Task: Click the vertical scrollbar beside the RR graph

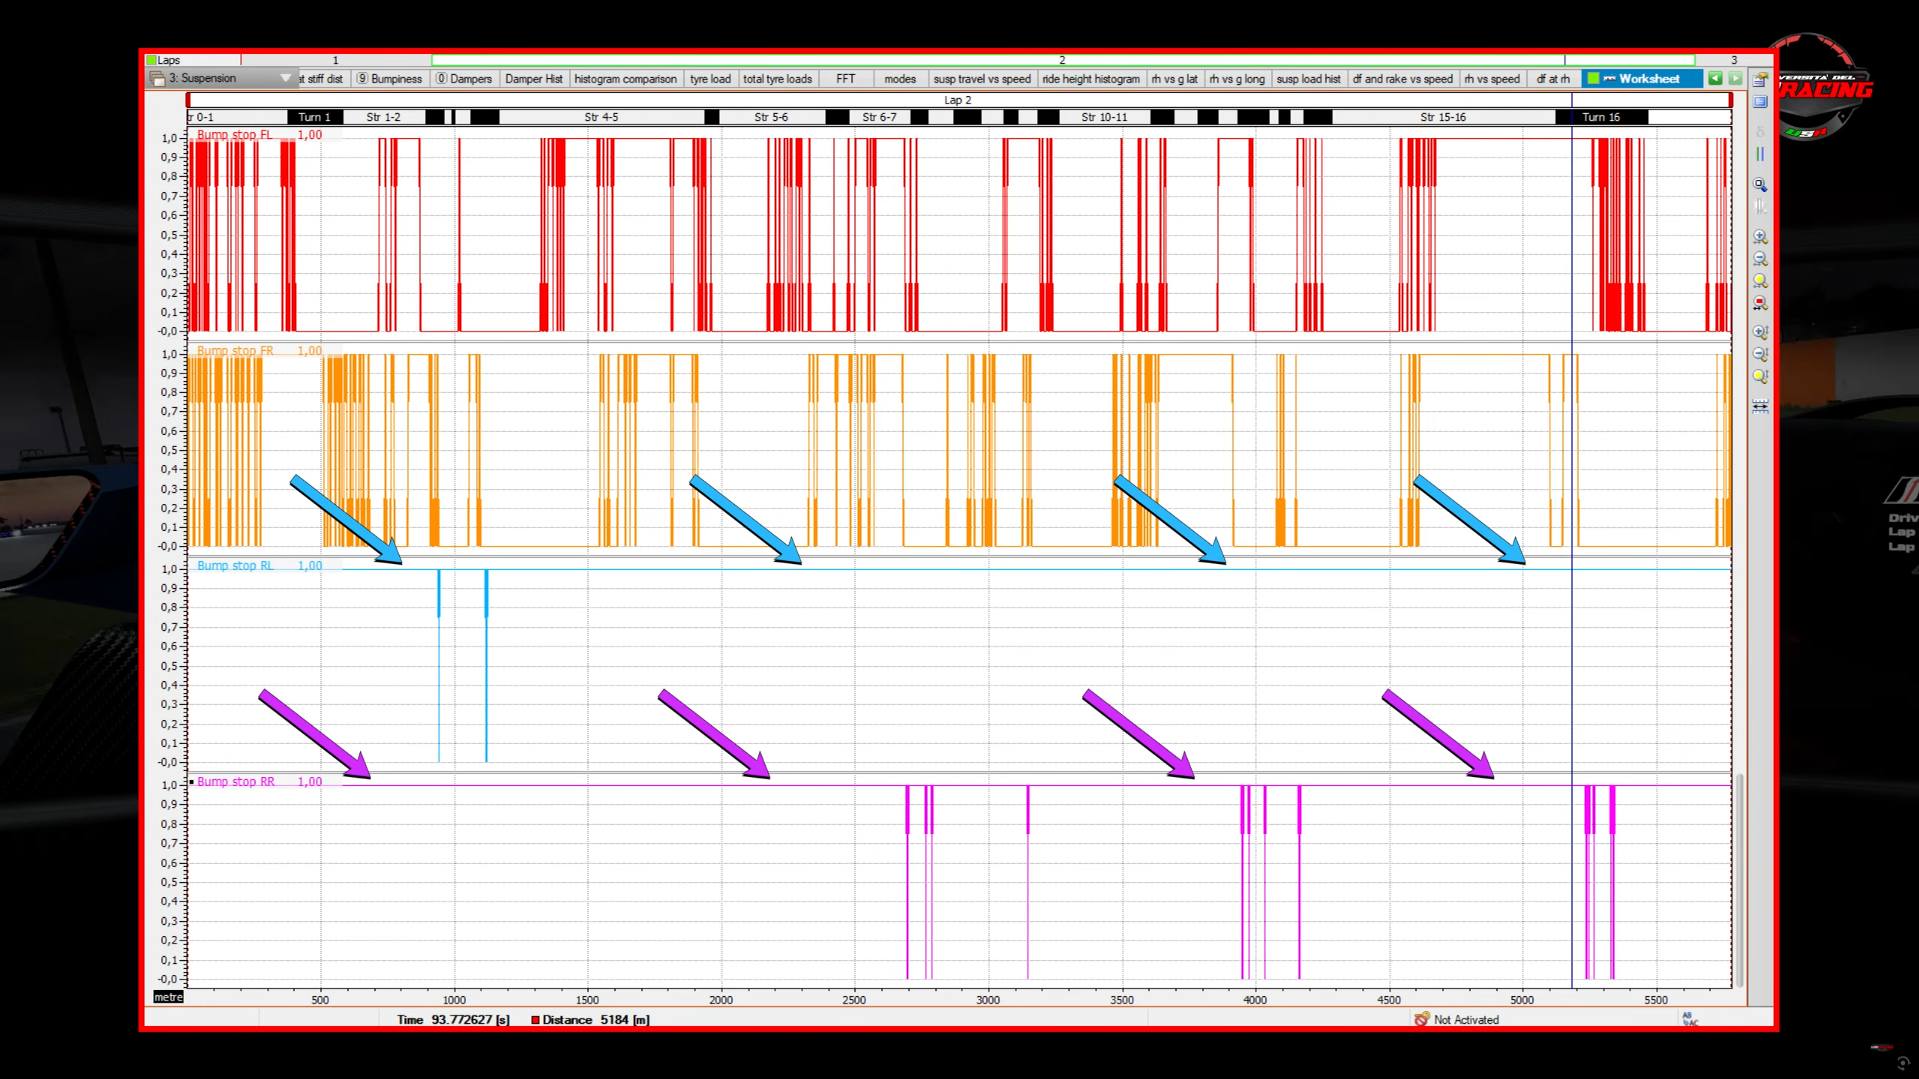Action: [1739, 880]
